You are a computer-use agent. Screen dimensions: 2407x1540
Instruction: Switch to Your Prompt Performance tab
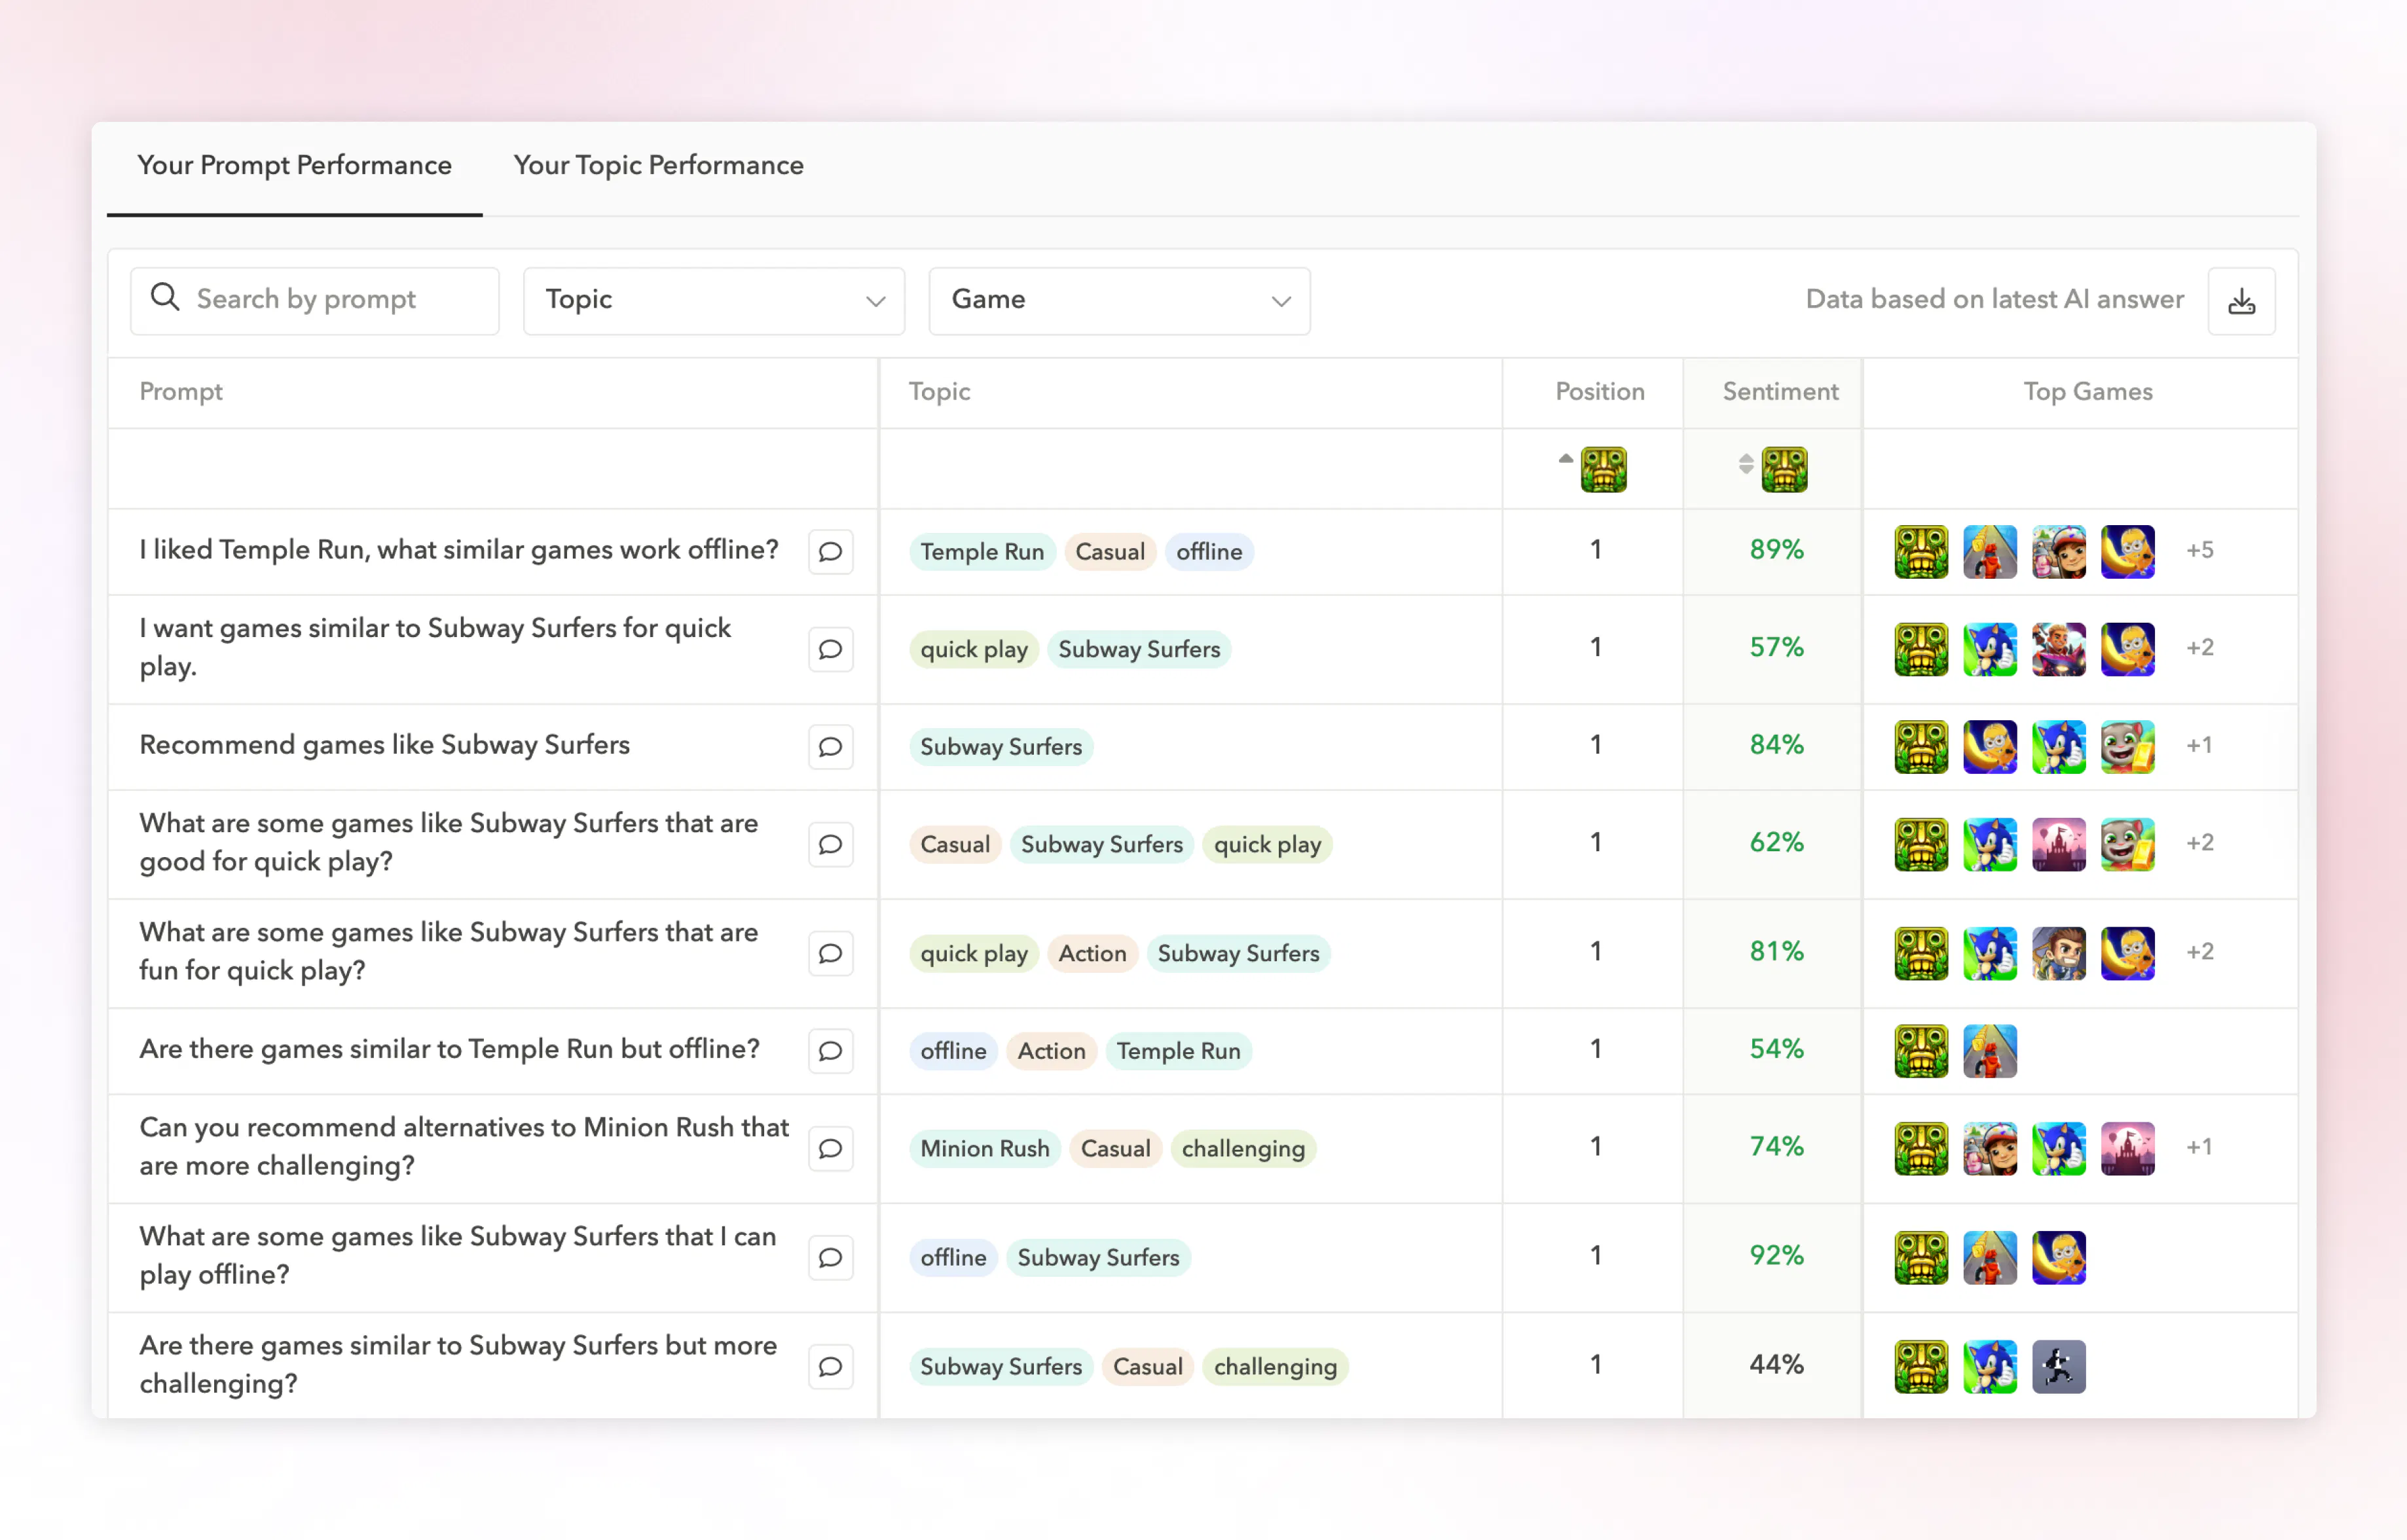tap(294, 165)
